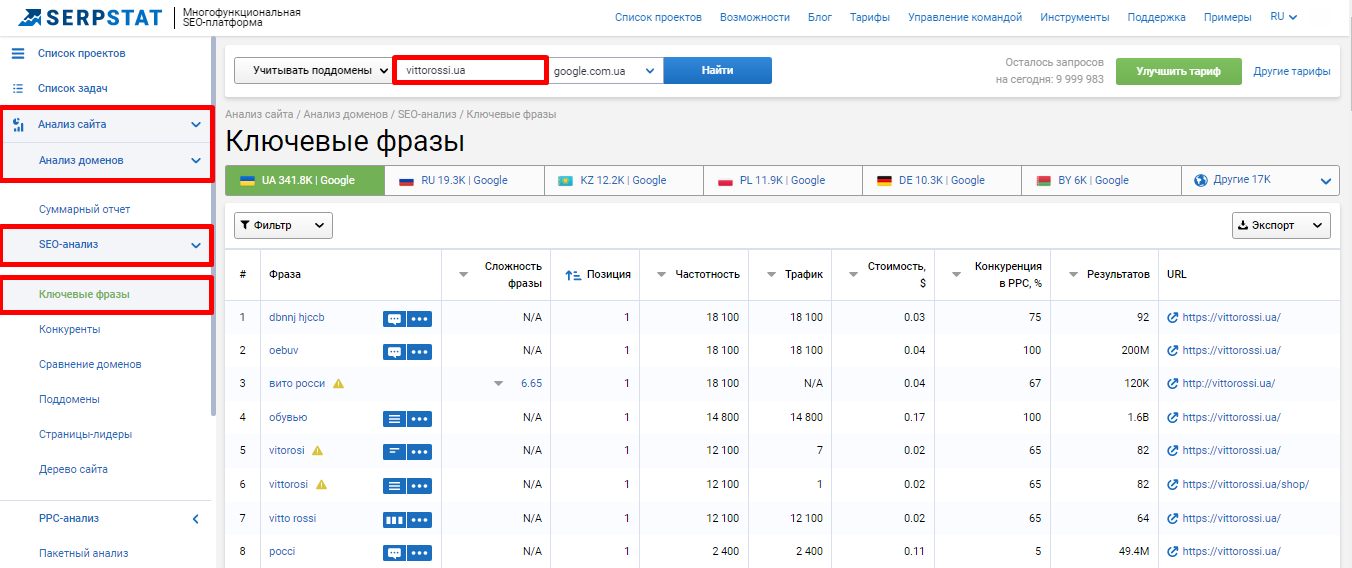Screen dimensions: 1352x568
Task: Open the SERP features icon for vitorosi
Action: coord(394,451)
